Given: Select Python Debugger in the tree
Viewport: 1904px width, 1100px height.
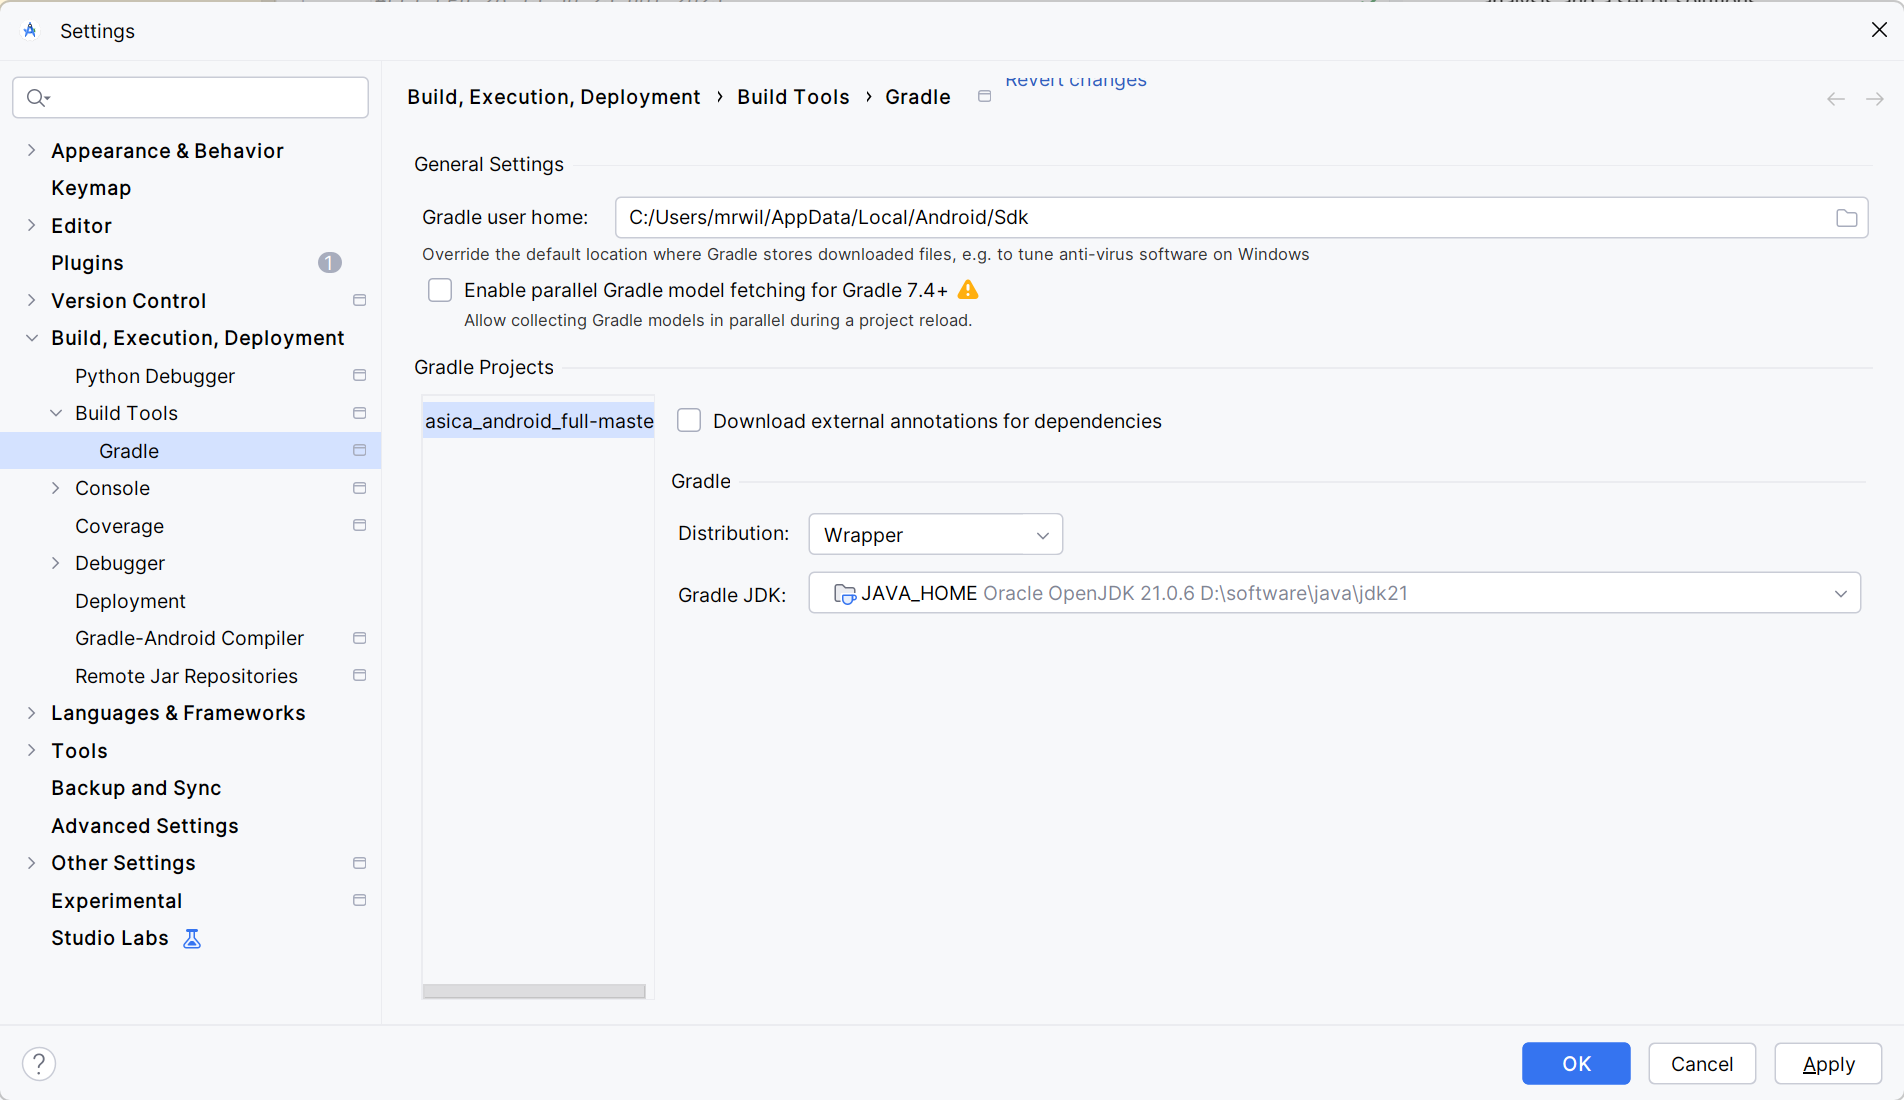Looking at the screenshot, I should click(155, 376).
